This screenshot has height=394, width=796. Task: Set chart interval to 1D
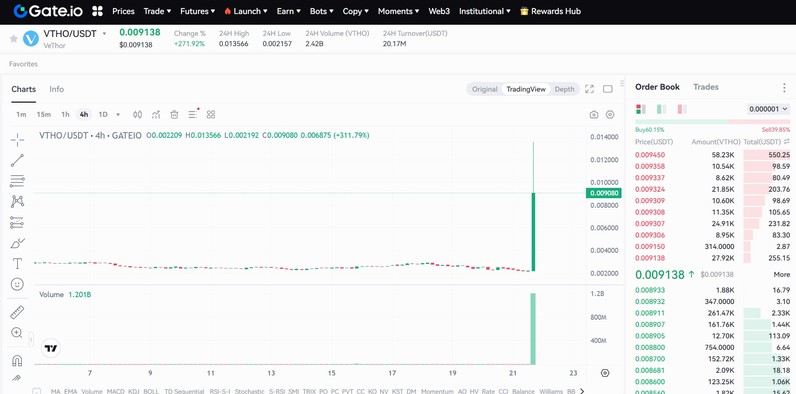click(x=103, y=114)
